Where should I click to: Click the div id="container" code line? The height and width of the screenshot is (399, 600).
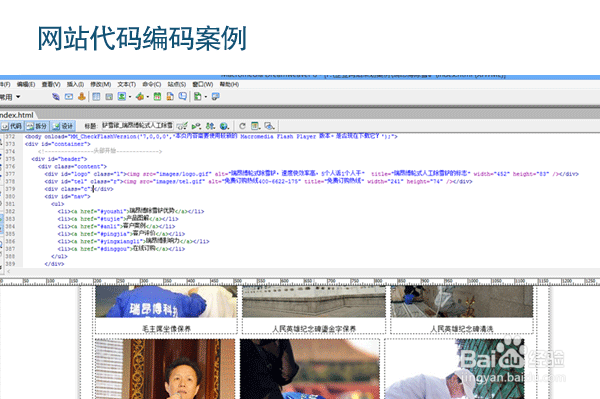click(57, 144)
